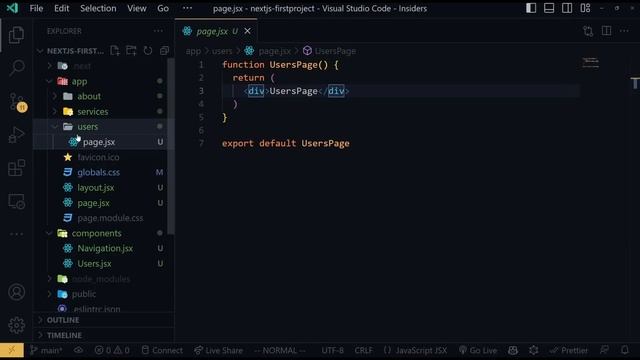The width and height of the screenshot is (640, 360).
Task: Toggle the bottom panel
Action: tap(549, 8)
